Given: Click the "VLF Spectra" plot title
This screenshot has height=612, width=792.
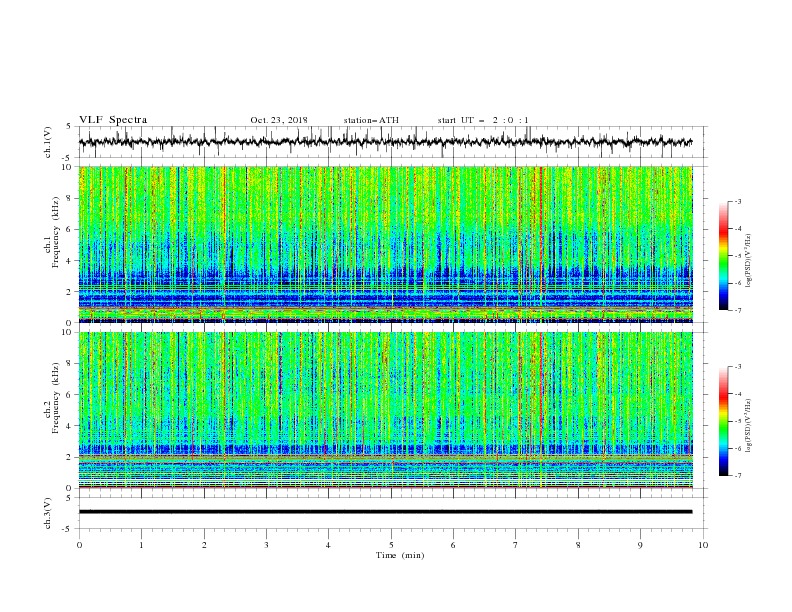Looking at the screenshot, I should pyautogui.click(x=113, y=120).
